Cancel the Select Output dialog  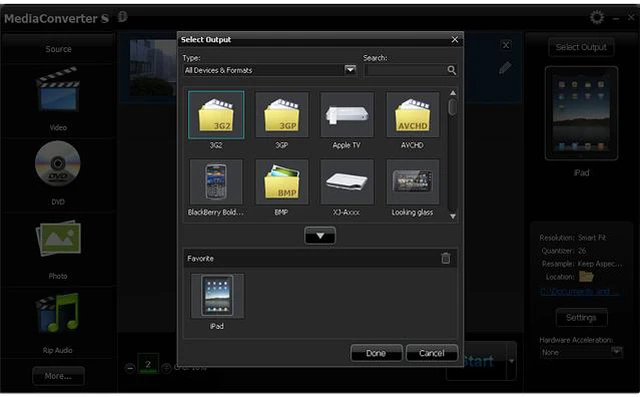pyautogui.click(x=432, y=353)
